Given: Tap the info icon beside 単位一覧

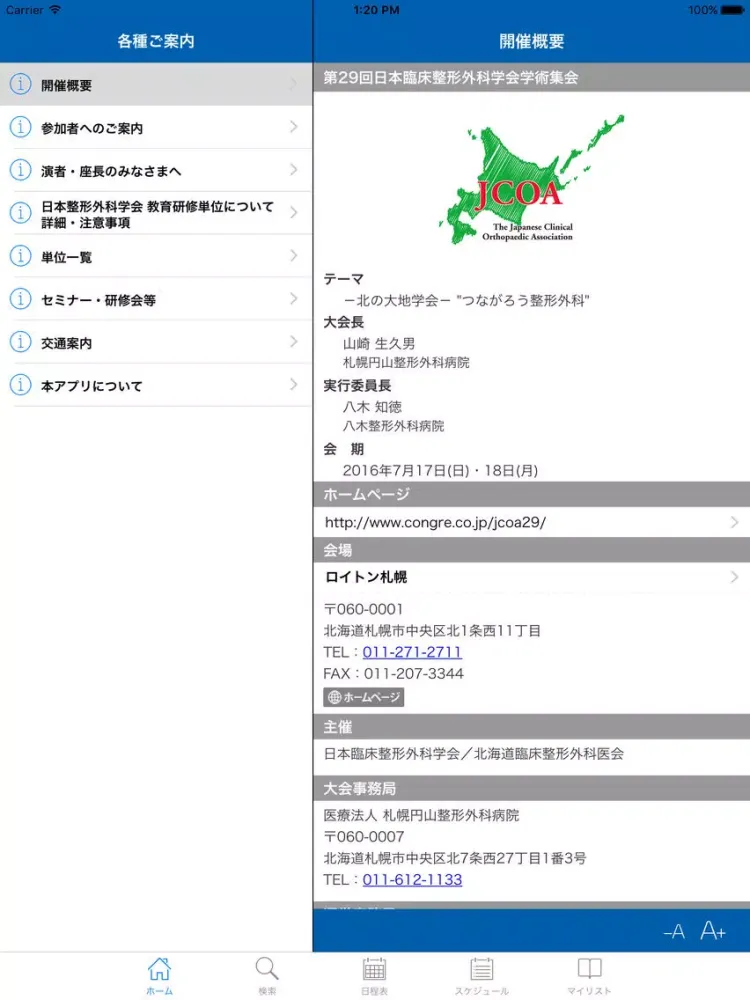Looking at the screenshot, I should 20,256.
